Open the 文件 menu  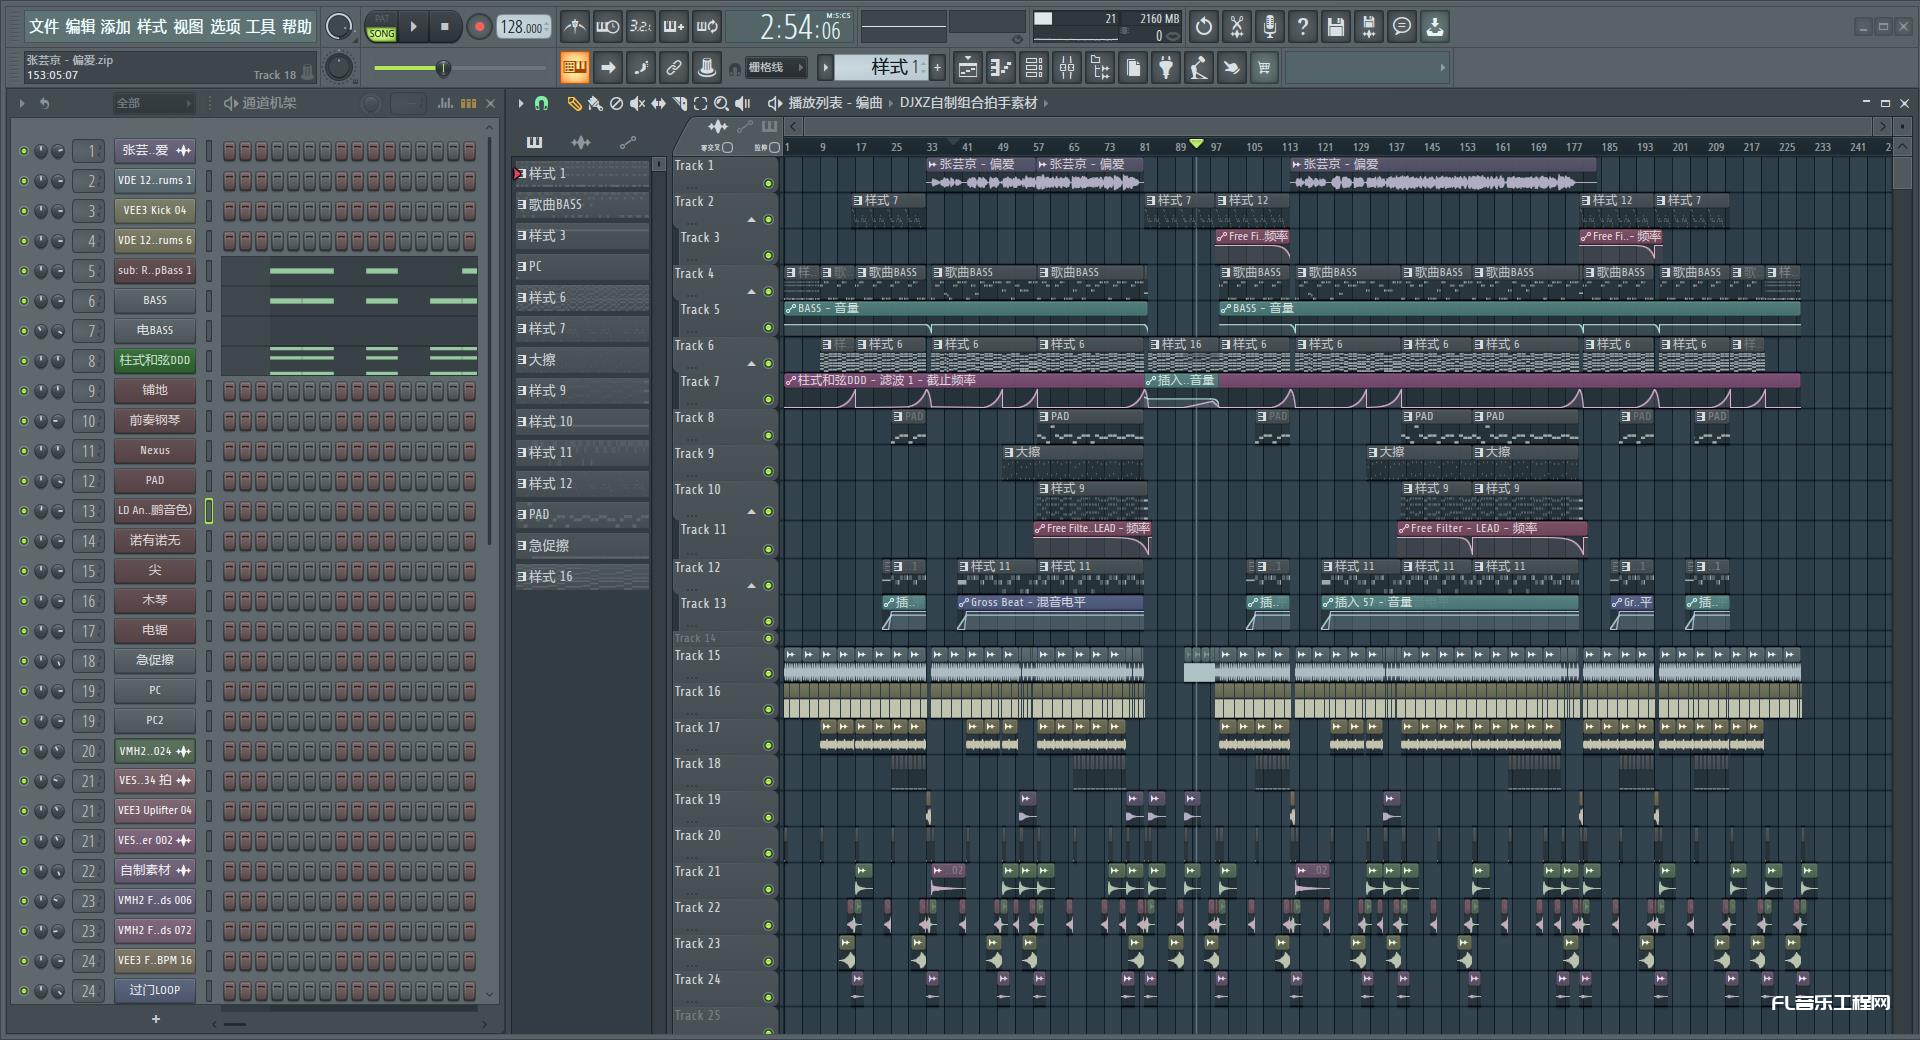(x=44, y=27)
